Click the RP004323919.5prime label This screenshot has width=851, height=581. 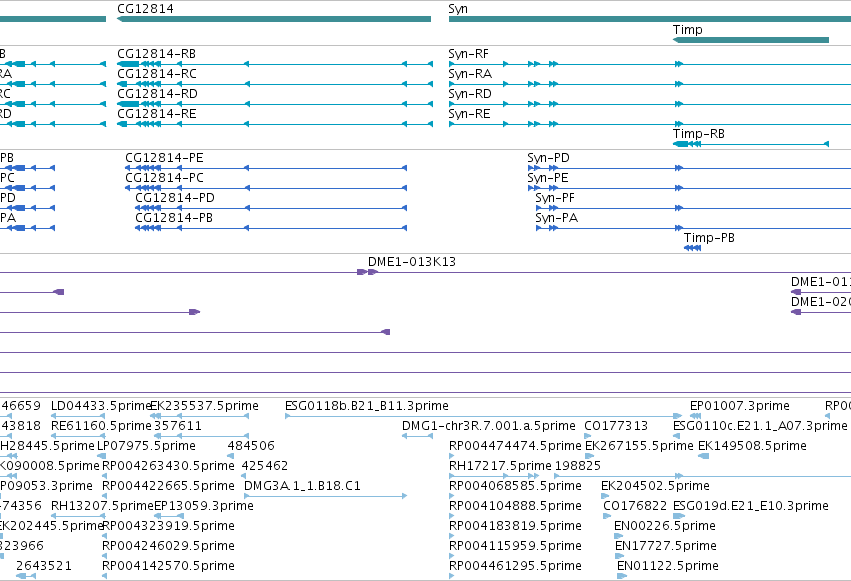click(x=168, y=526)
